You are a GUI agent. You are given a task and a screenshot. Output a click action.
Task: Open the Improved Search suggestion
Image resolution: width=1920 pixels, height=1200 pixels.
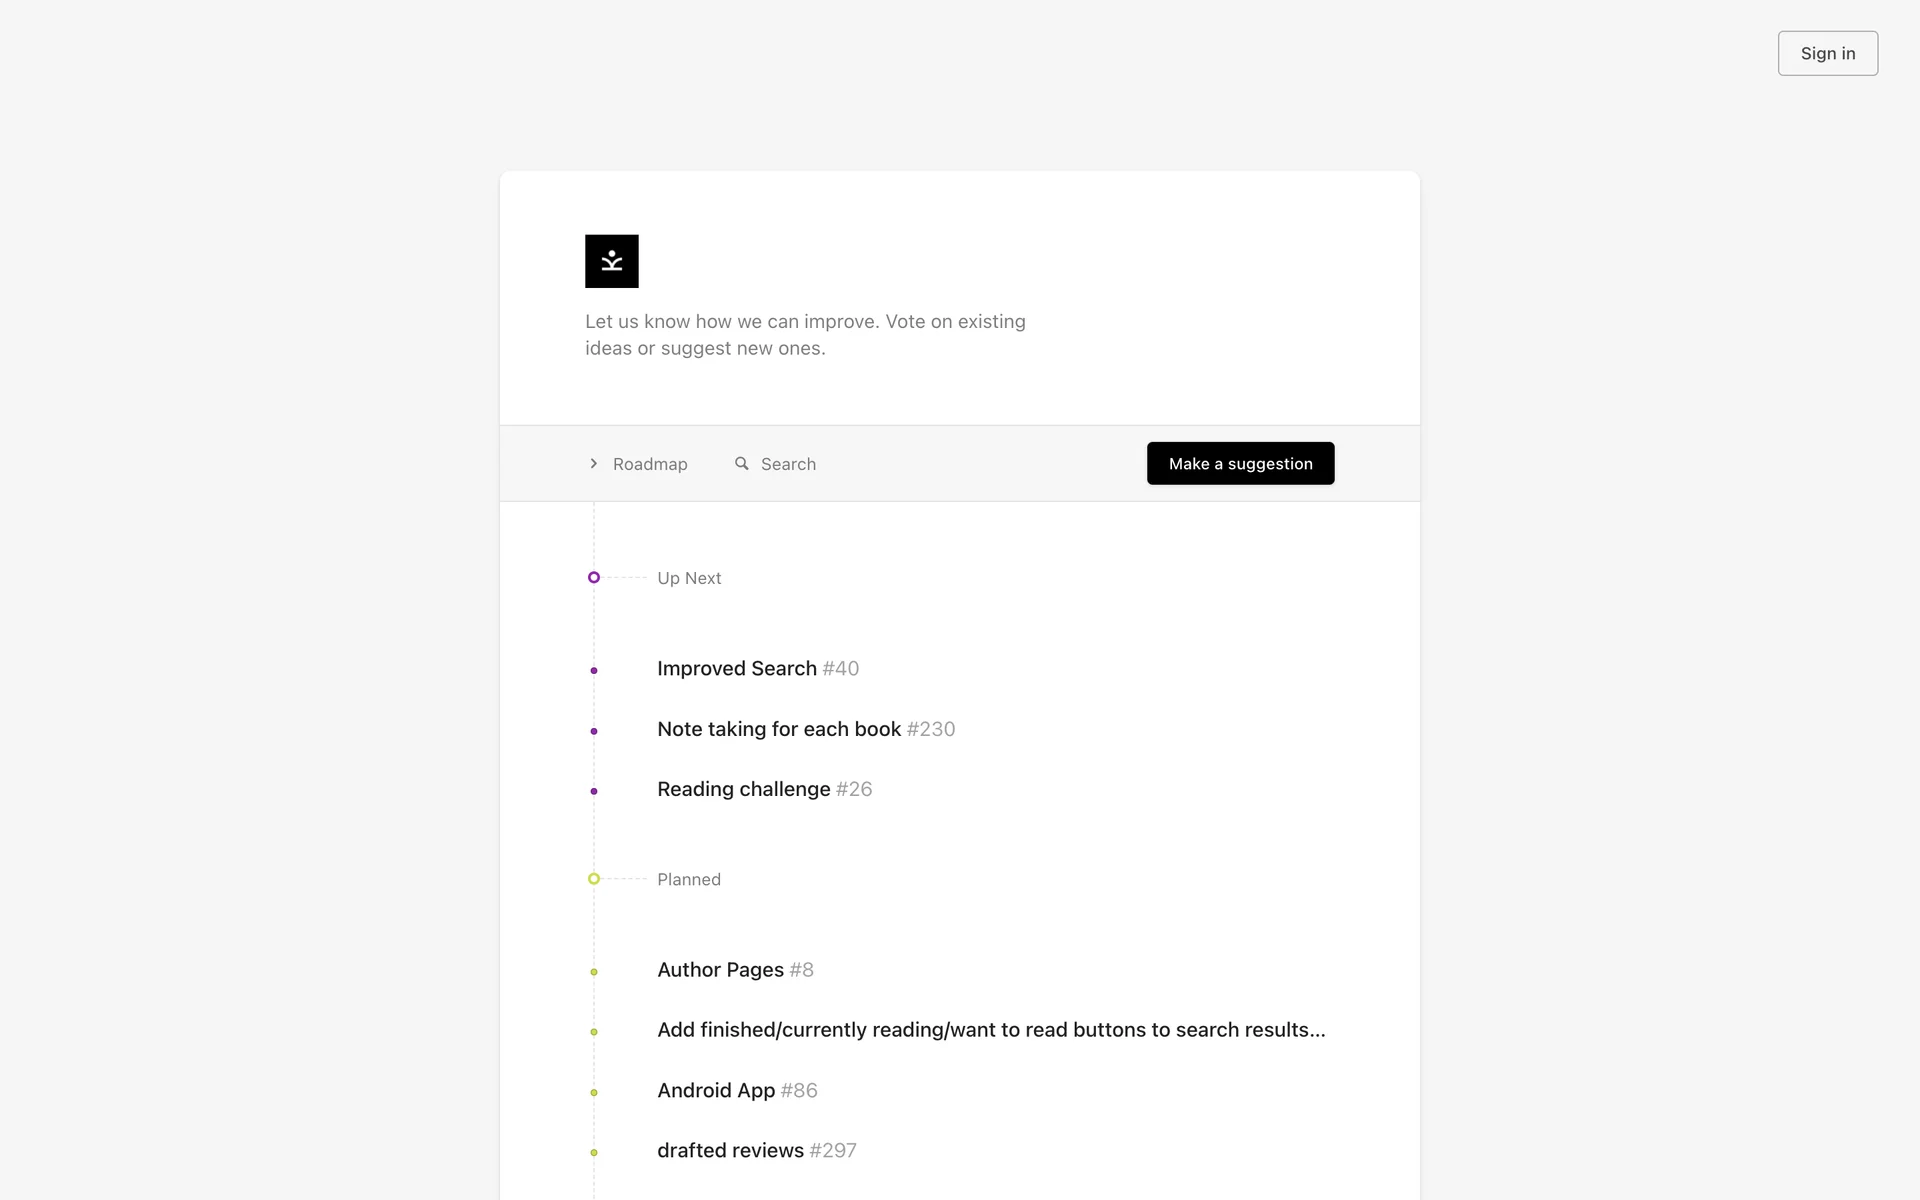(x=737, y=668)
